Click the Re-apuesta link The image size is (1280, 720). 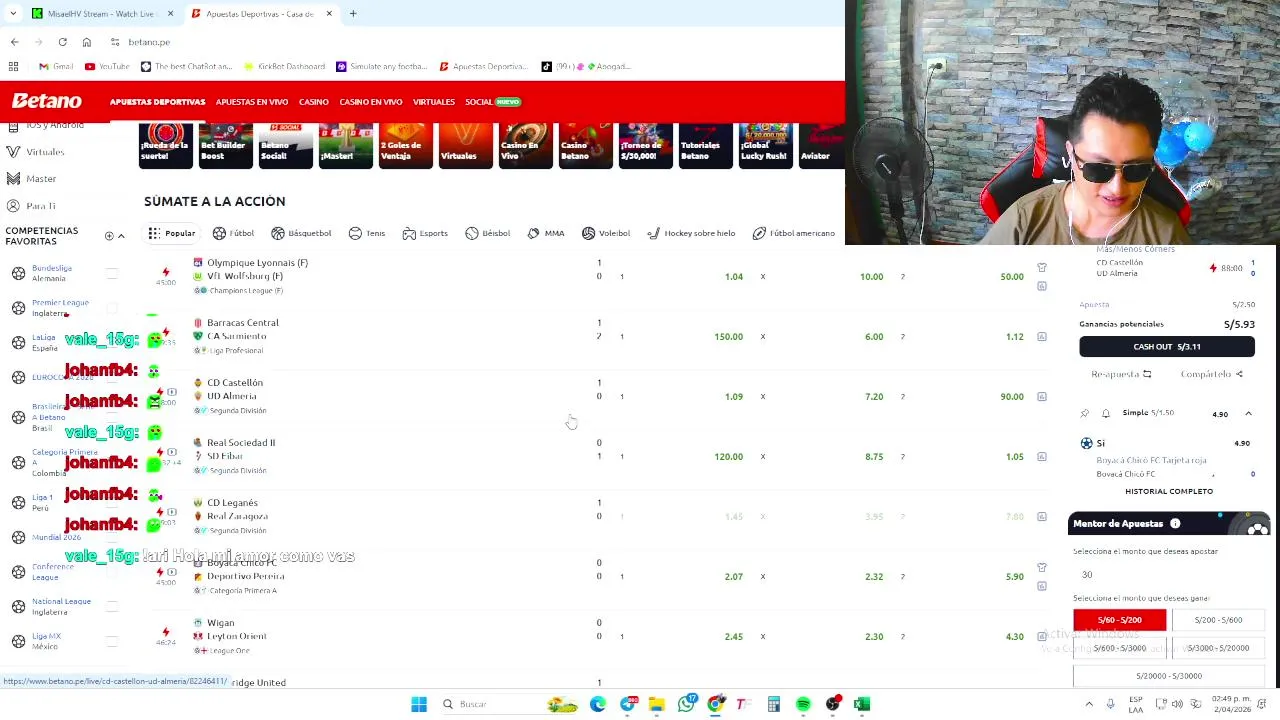point(1121,374)
